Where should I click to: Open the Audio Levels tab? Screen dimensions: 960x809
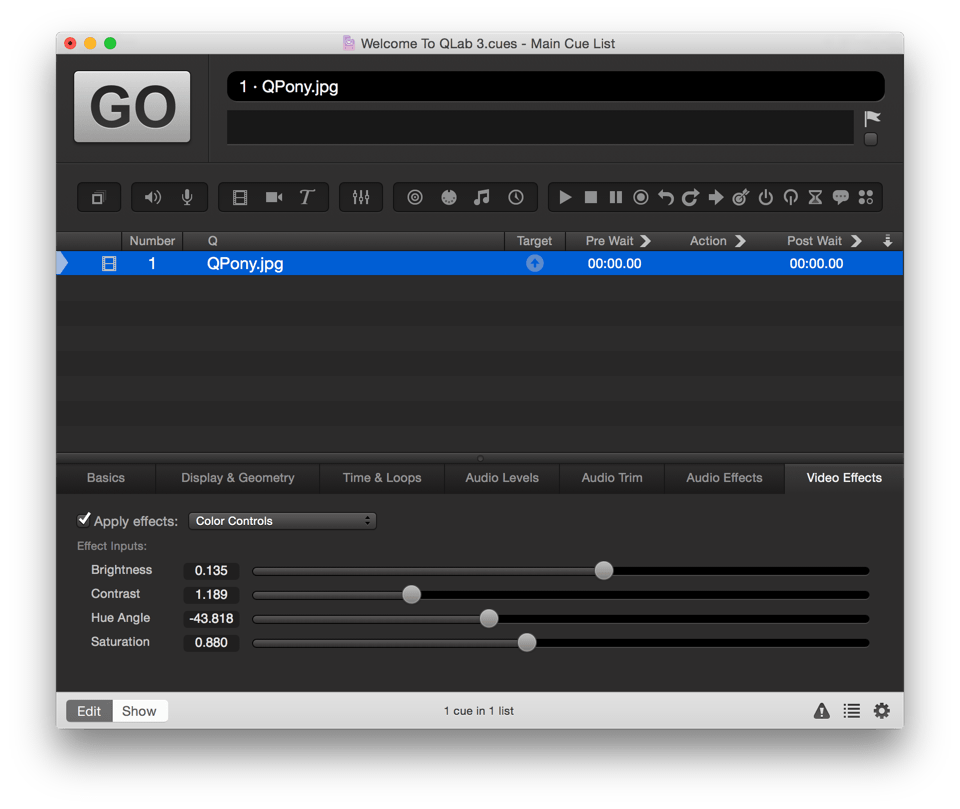[502, 478]
